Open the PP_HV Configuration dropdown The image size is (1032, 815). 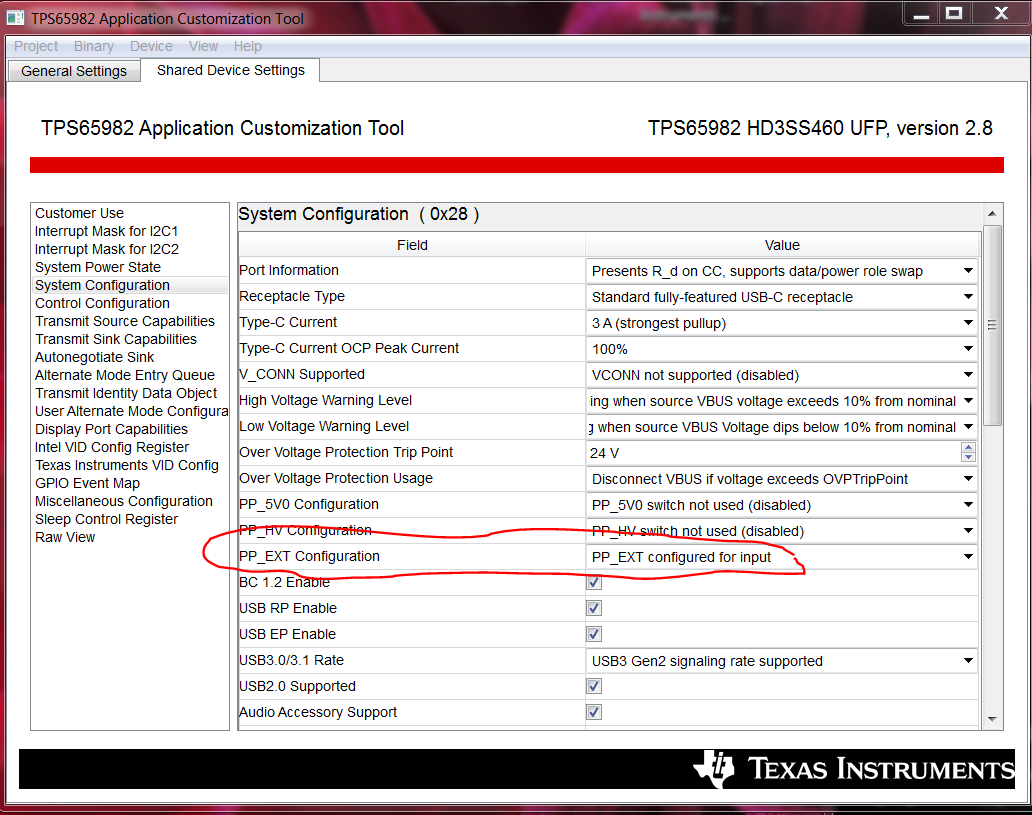click(781, 531)
